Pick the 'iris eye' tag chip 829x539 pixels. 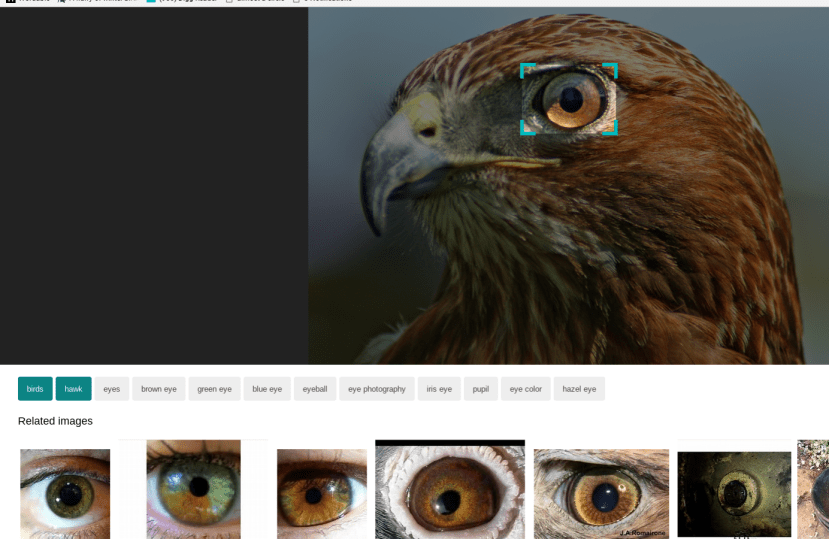[x=439, y=389]
